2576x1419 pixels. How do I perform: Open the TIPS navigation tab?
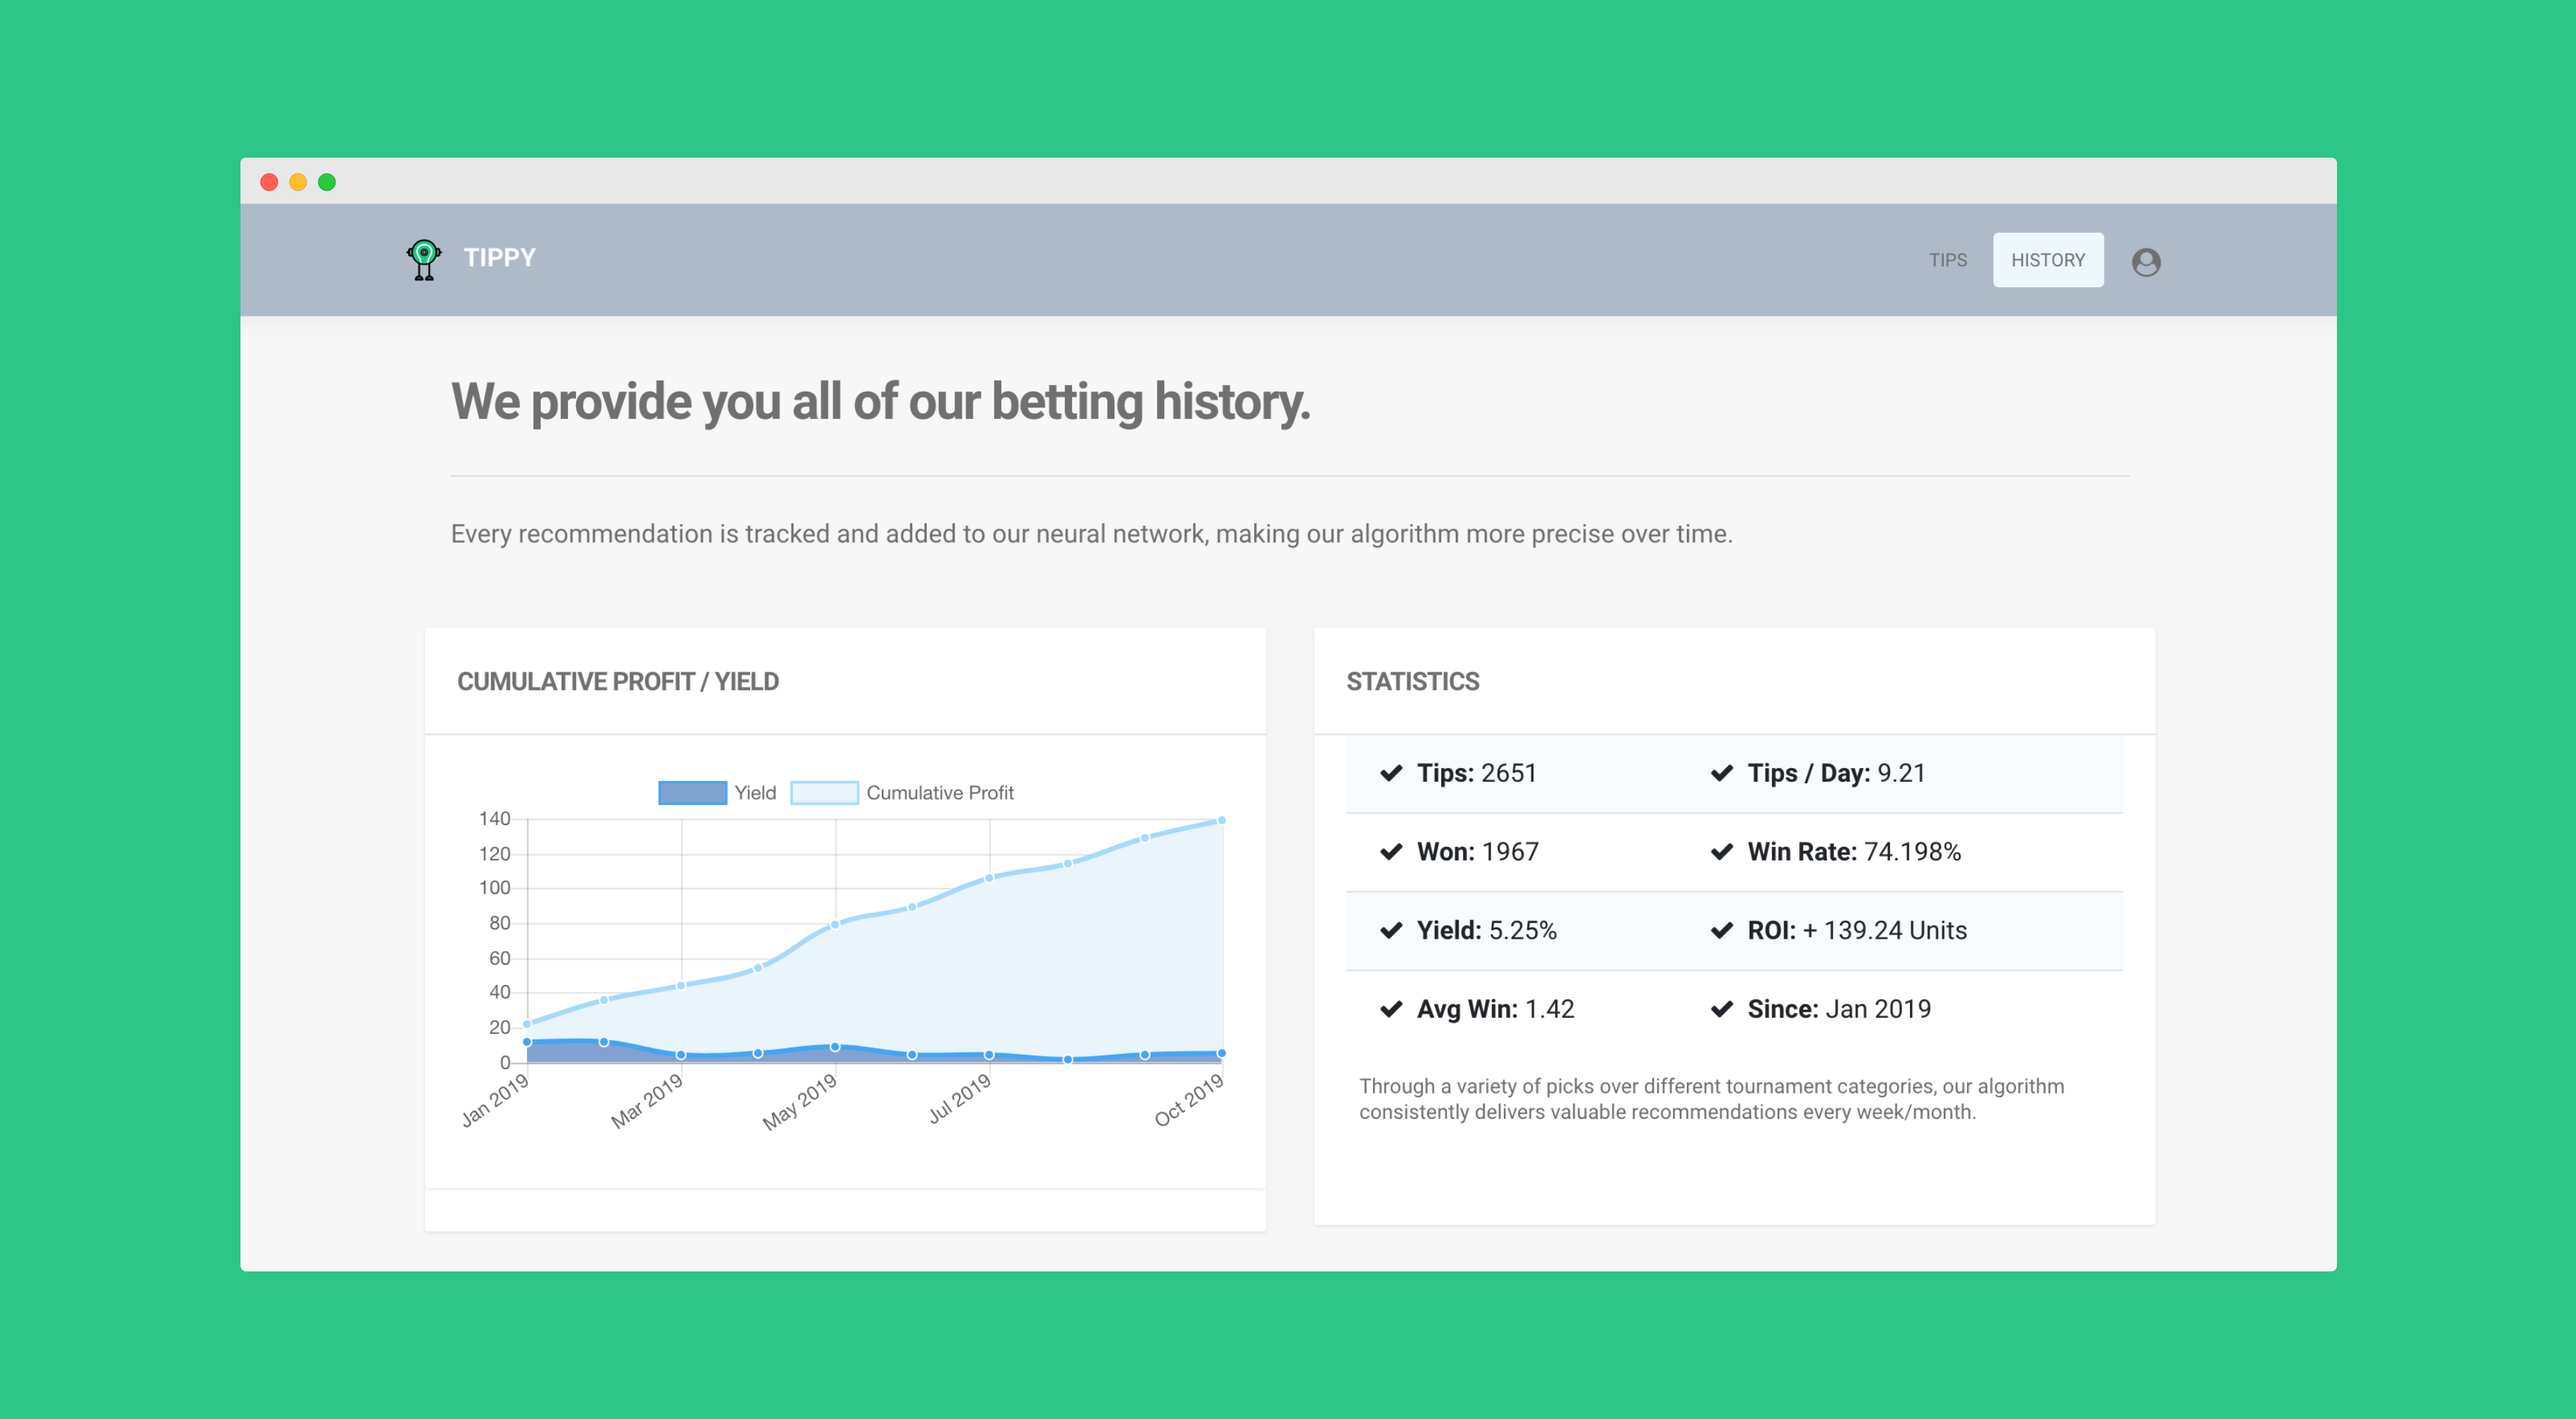[1947, 260]
